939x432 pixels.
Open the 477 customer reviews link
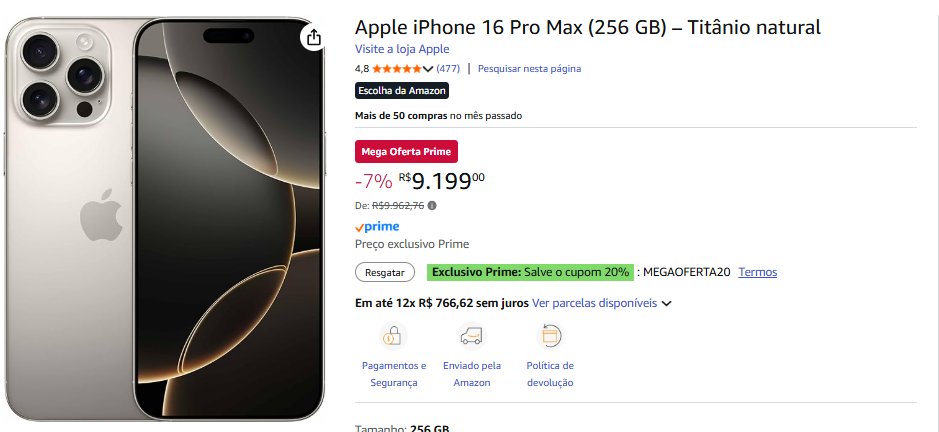tap(448, 69)
